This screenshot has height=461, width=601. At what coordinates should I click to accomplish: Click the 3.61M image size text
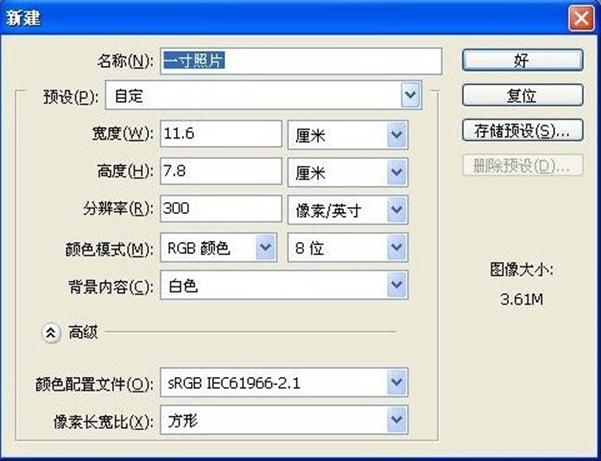522,299
